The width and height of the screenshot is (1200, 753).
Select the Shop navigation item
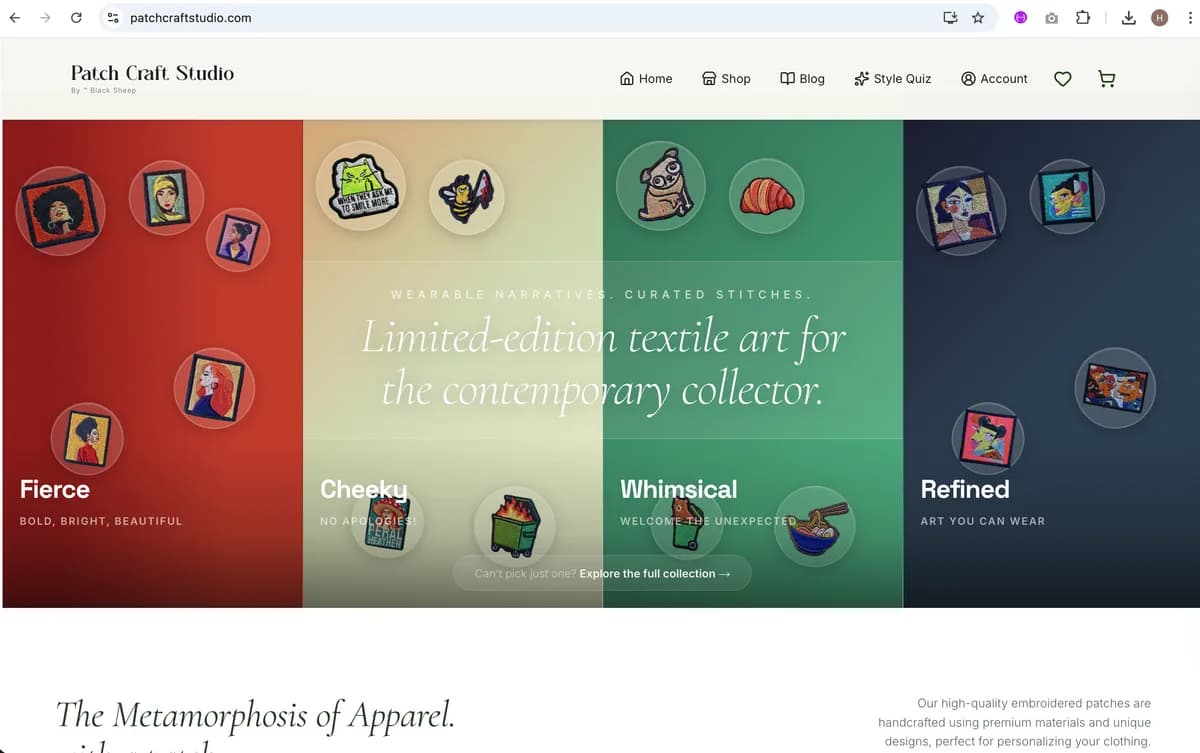pos(736,78)
